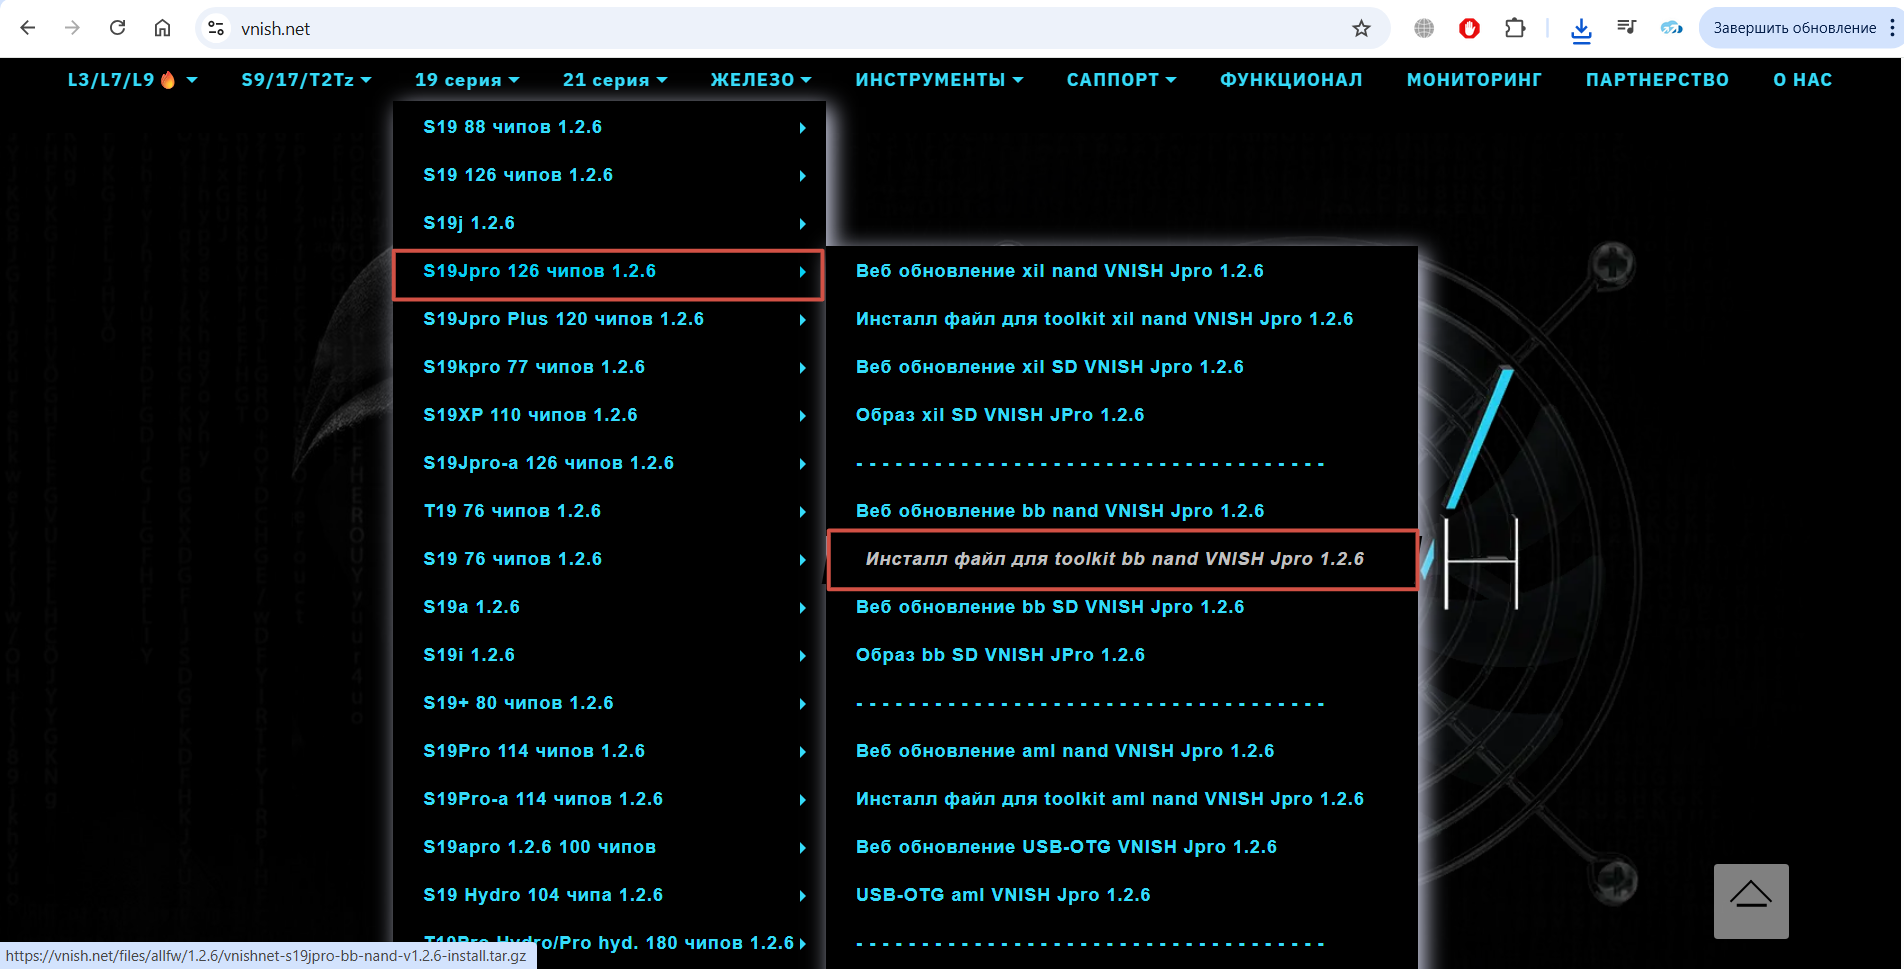Select 'S19 76 чипов 1.2.6' item
1904x969 pixels.
pyautogui.click(x=609, y=559)
